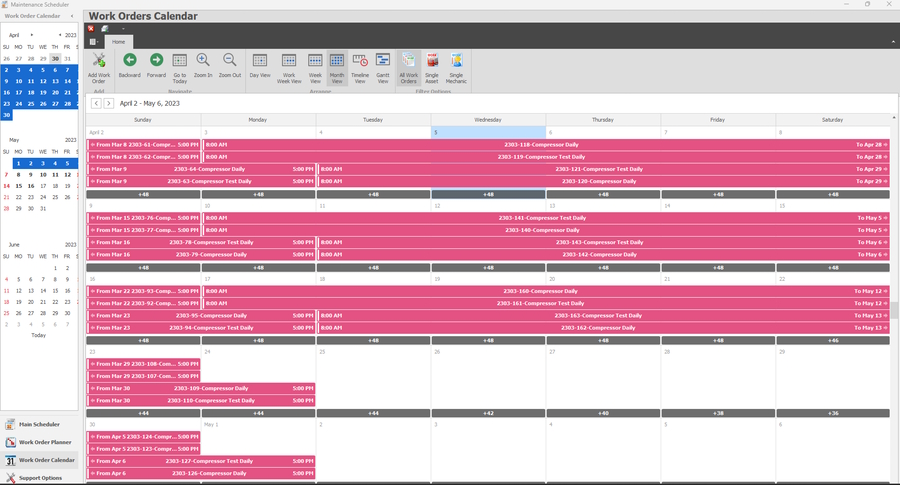900x485 pixels.
Task: Select Month View in ribbon
Action: tap(337, 68)
